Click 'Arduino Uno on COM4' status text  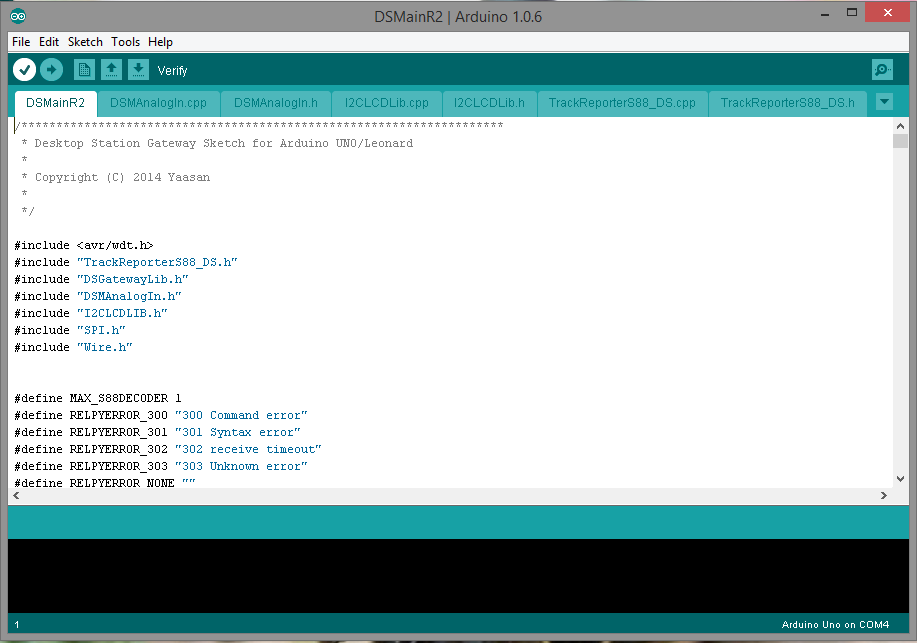[835, 624]
